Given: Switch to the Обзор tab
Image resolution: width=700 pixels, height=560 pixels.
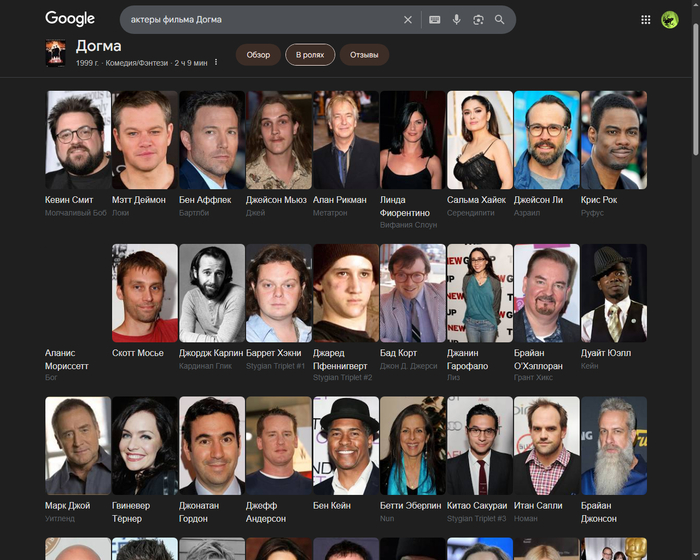Looking at the screenshot, I should tap(258, 55).
